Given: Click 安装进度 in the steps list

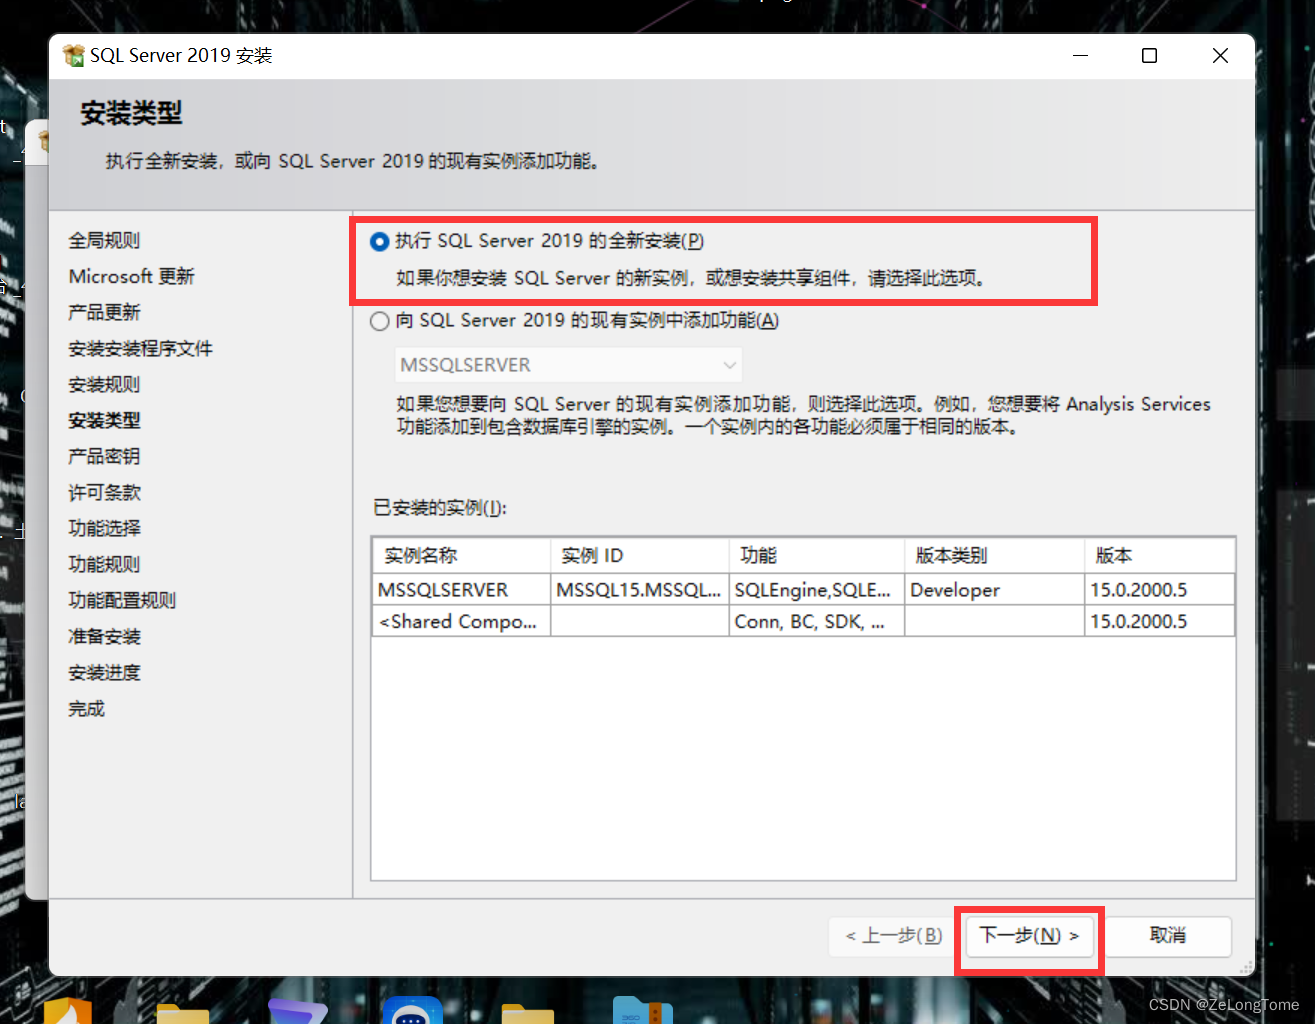Looking at the screenshot, I should [x=104, y=673].
